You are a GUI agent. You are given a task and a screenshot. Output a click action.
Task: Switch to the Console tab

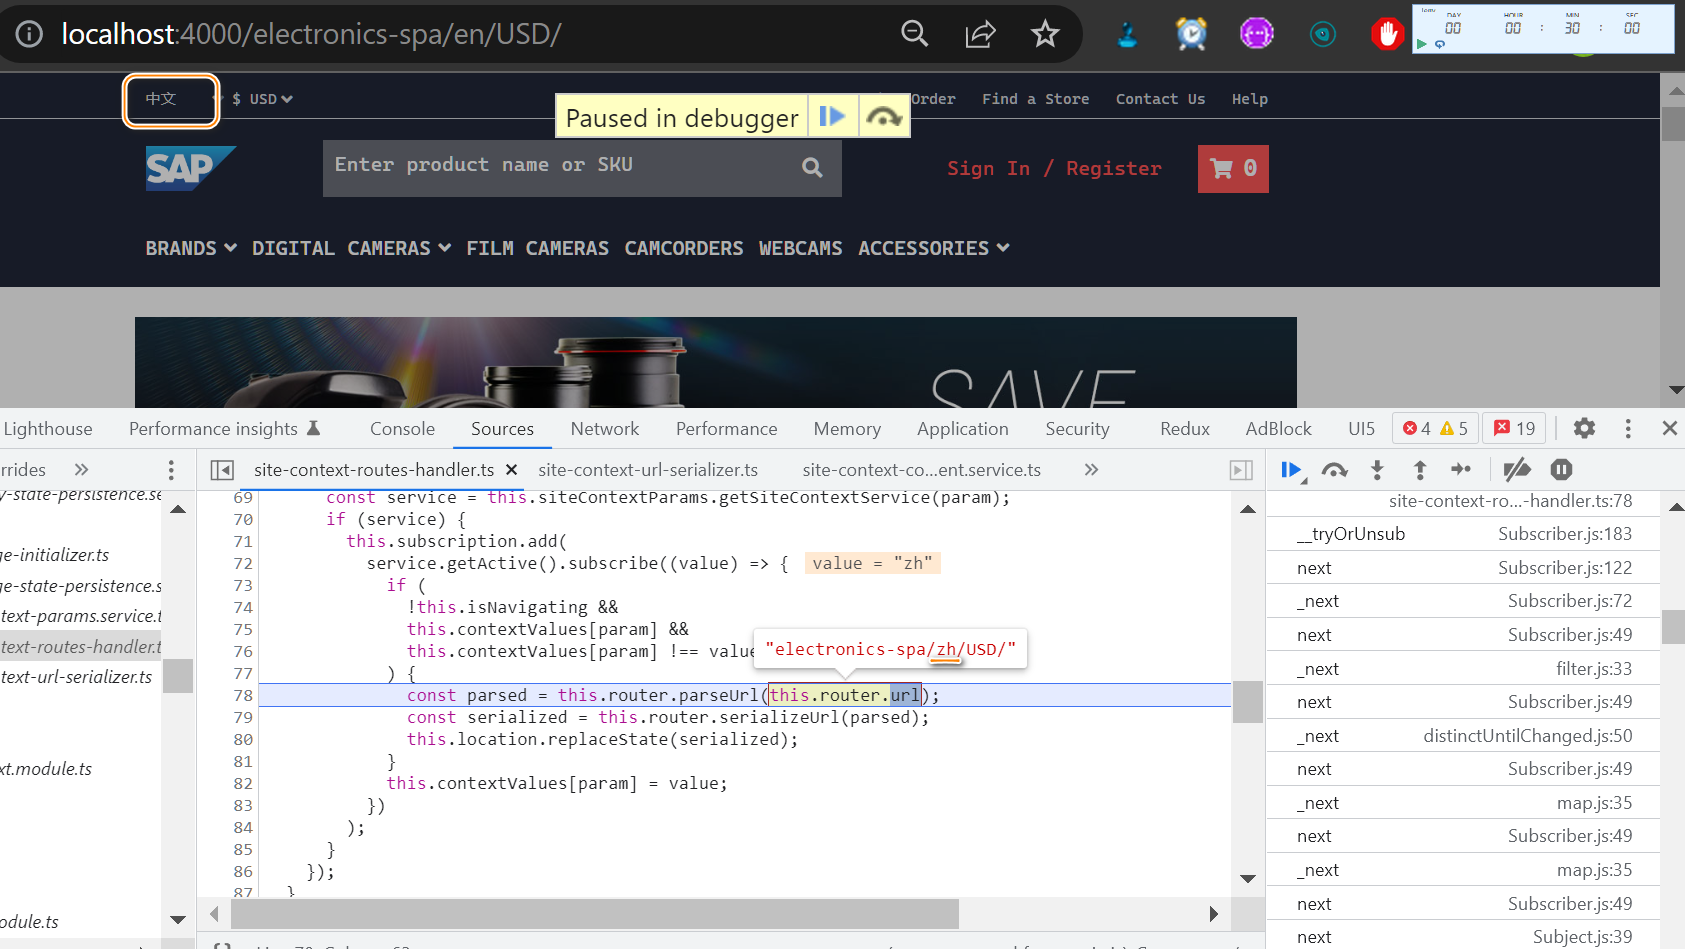coord(402,429)
